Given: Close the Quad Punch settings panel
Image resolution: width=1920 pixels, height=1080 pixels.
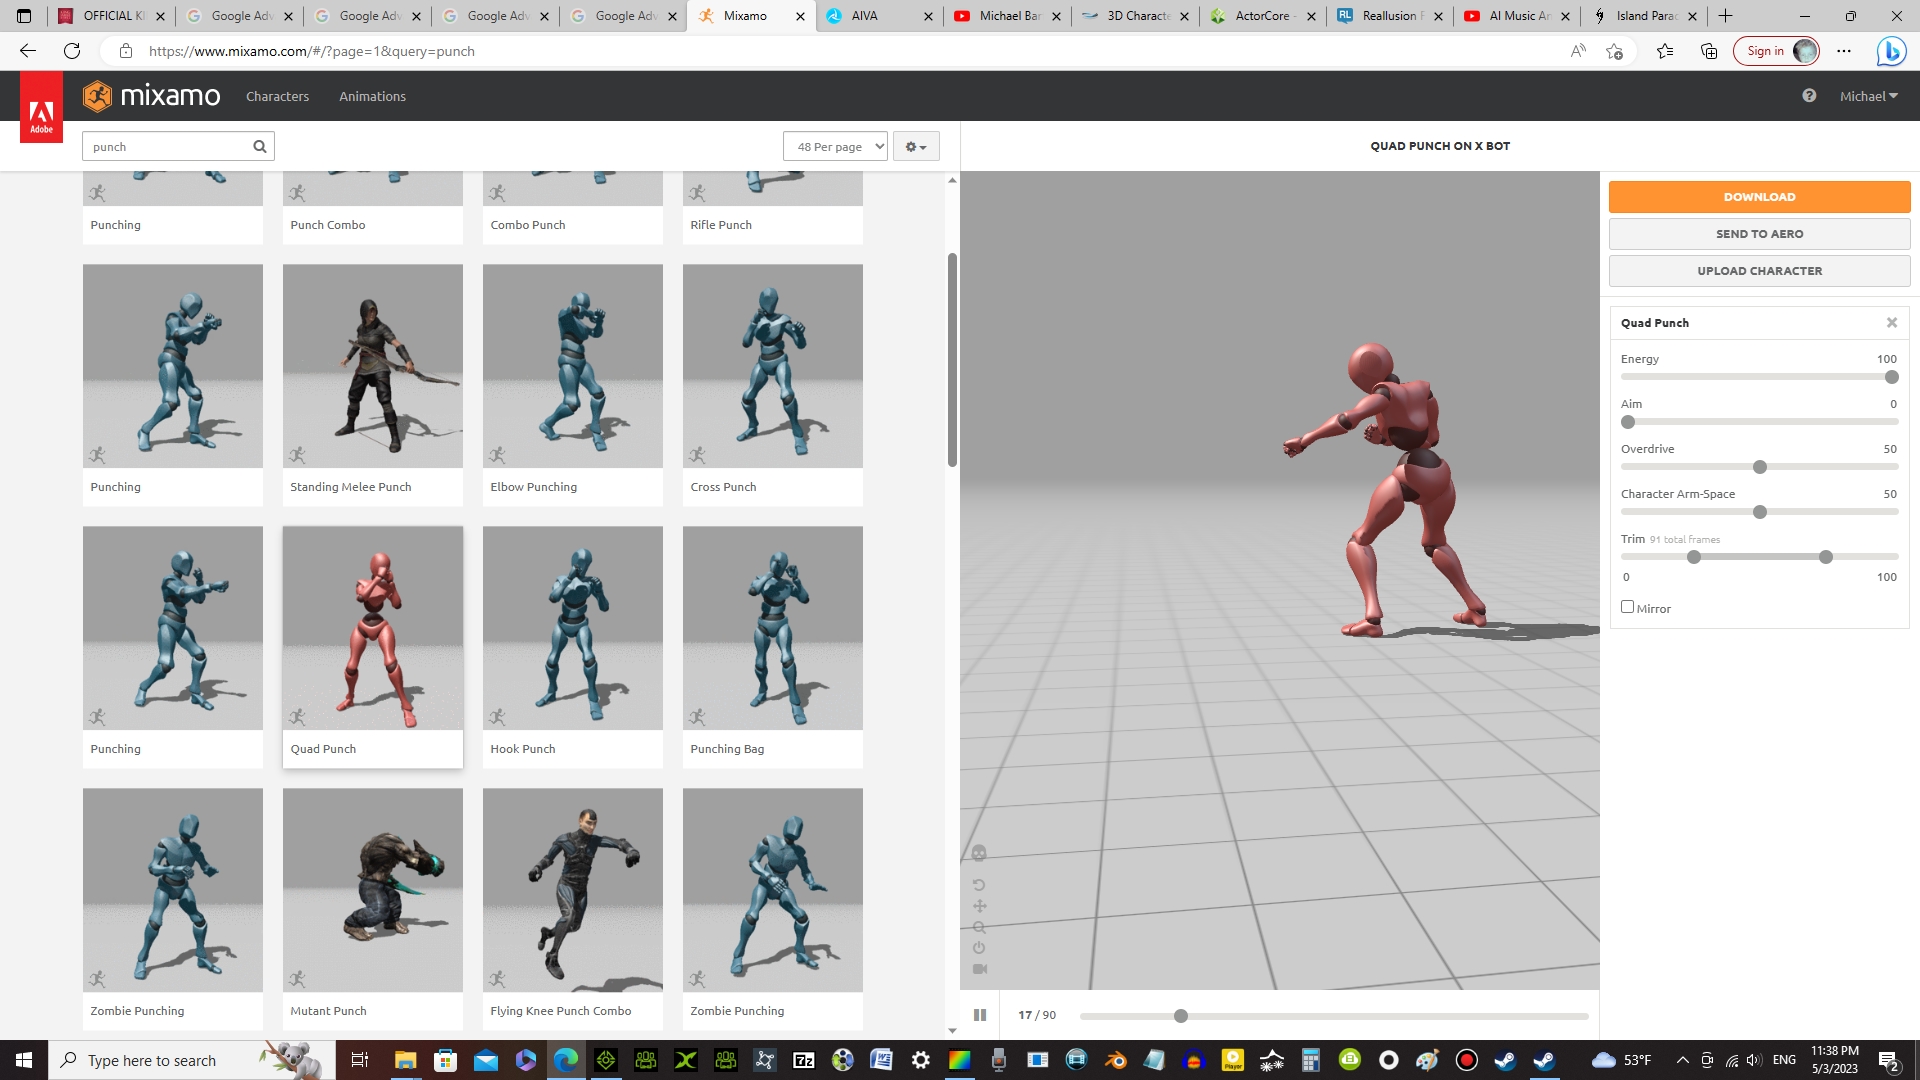Looking at the screenshot, I should coord(1892,322).
